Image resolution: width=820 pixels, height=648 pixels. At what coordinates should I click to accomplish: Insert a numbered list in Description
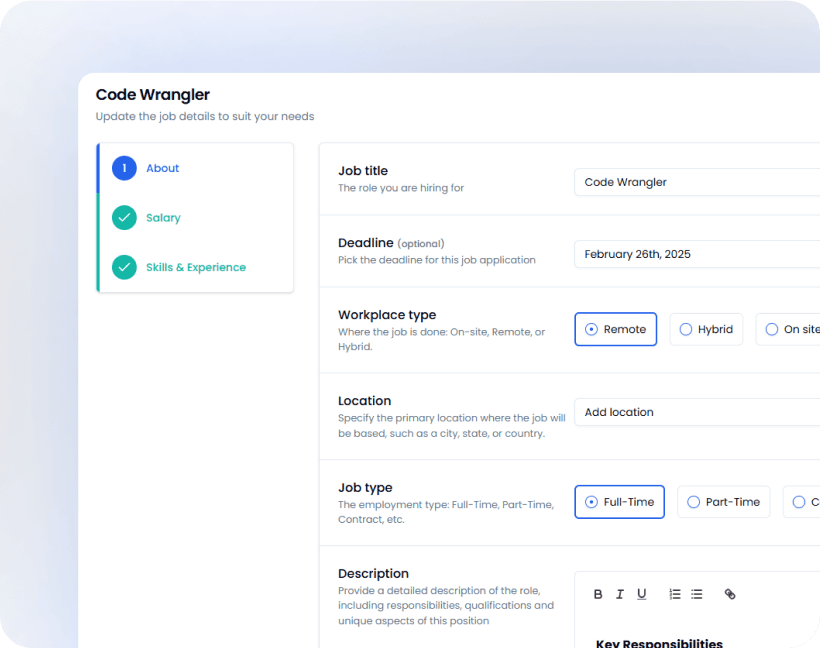tap(675, 594)
